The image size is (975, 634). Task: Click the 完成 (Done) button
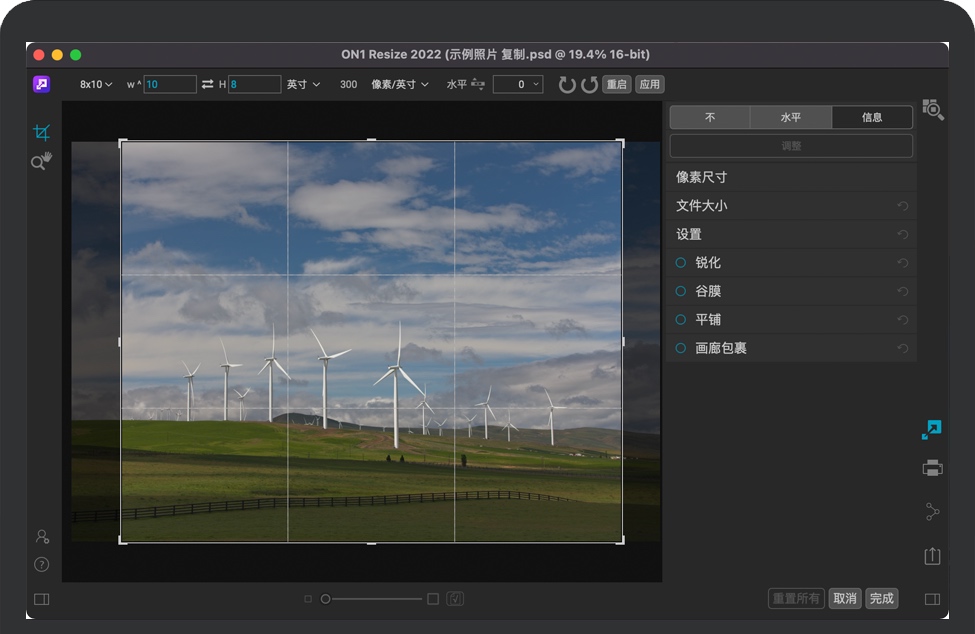pyautogui.click(x=881, y=598)
